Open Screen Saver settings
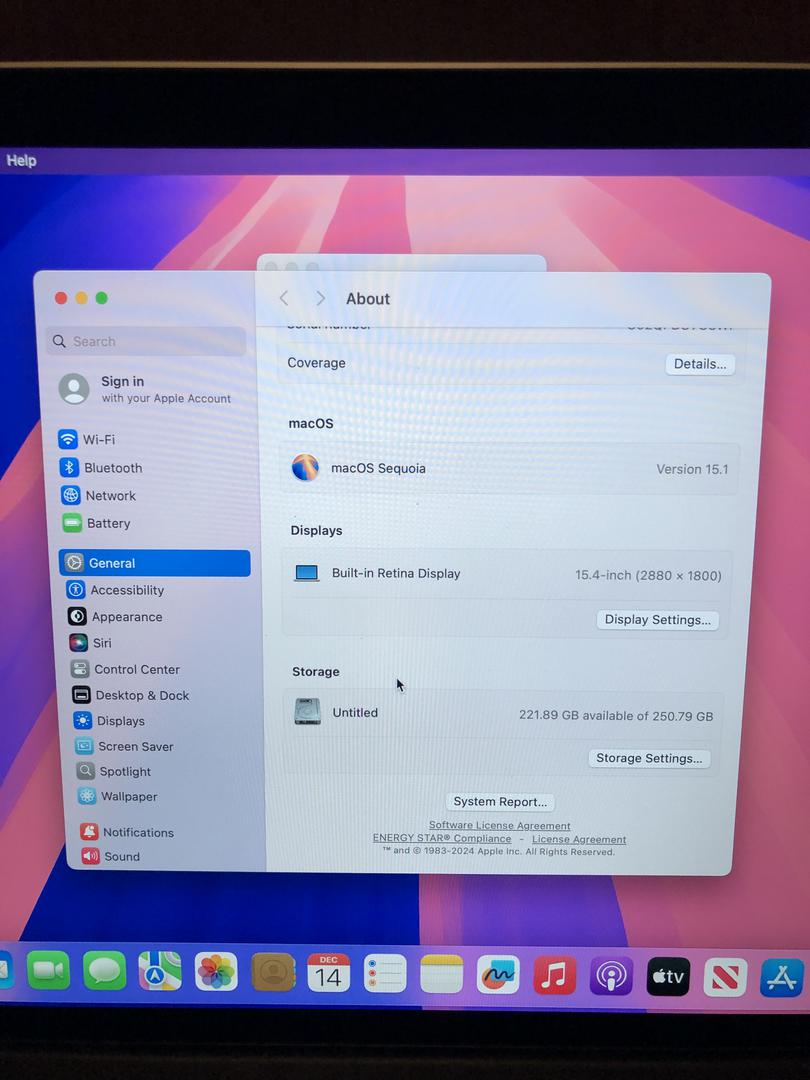The height and width of the screenshot is (1080, 810). coord(124,746)
